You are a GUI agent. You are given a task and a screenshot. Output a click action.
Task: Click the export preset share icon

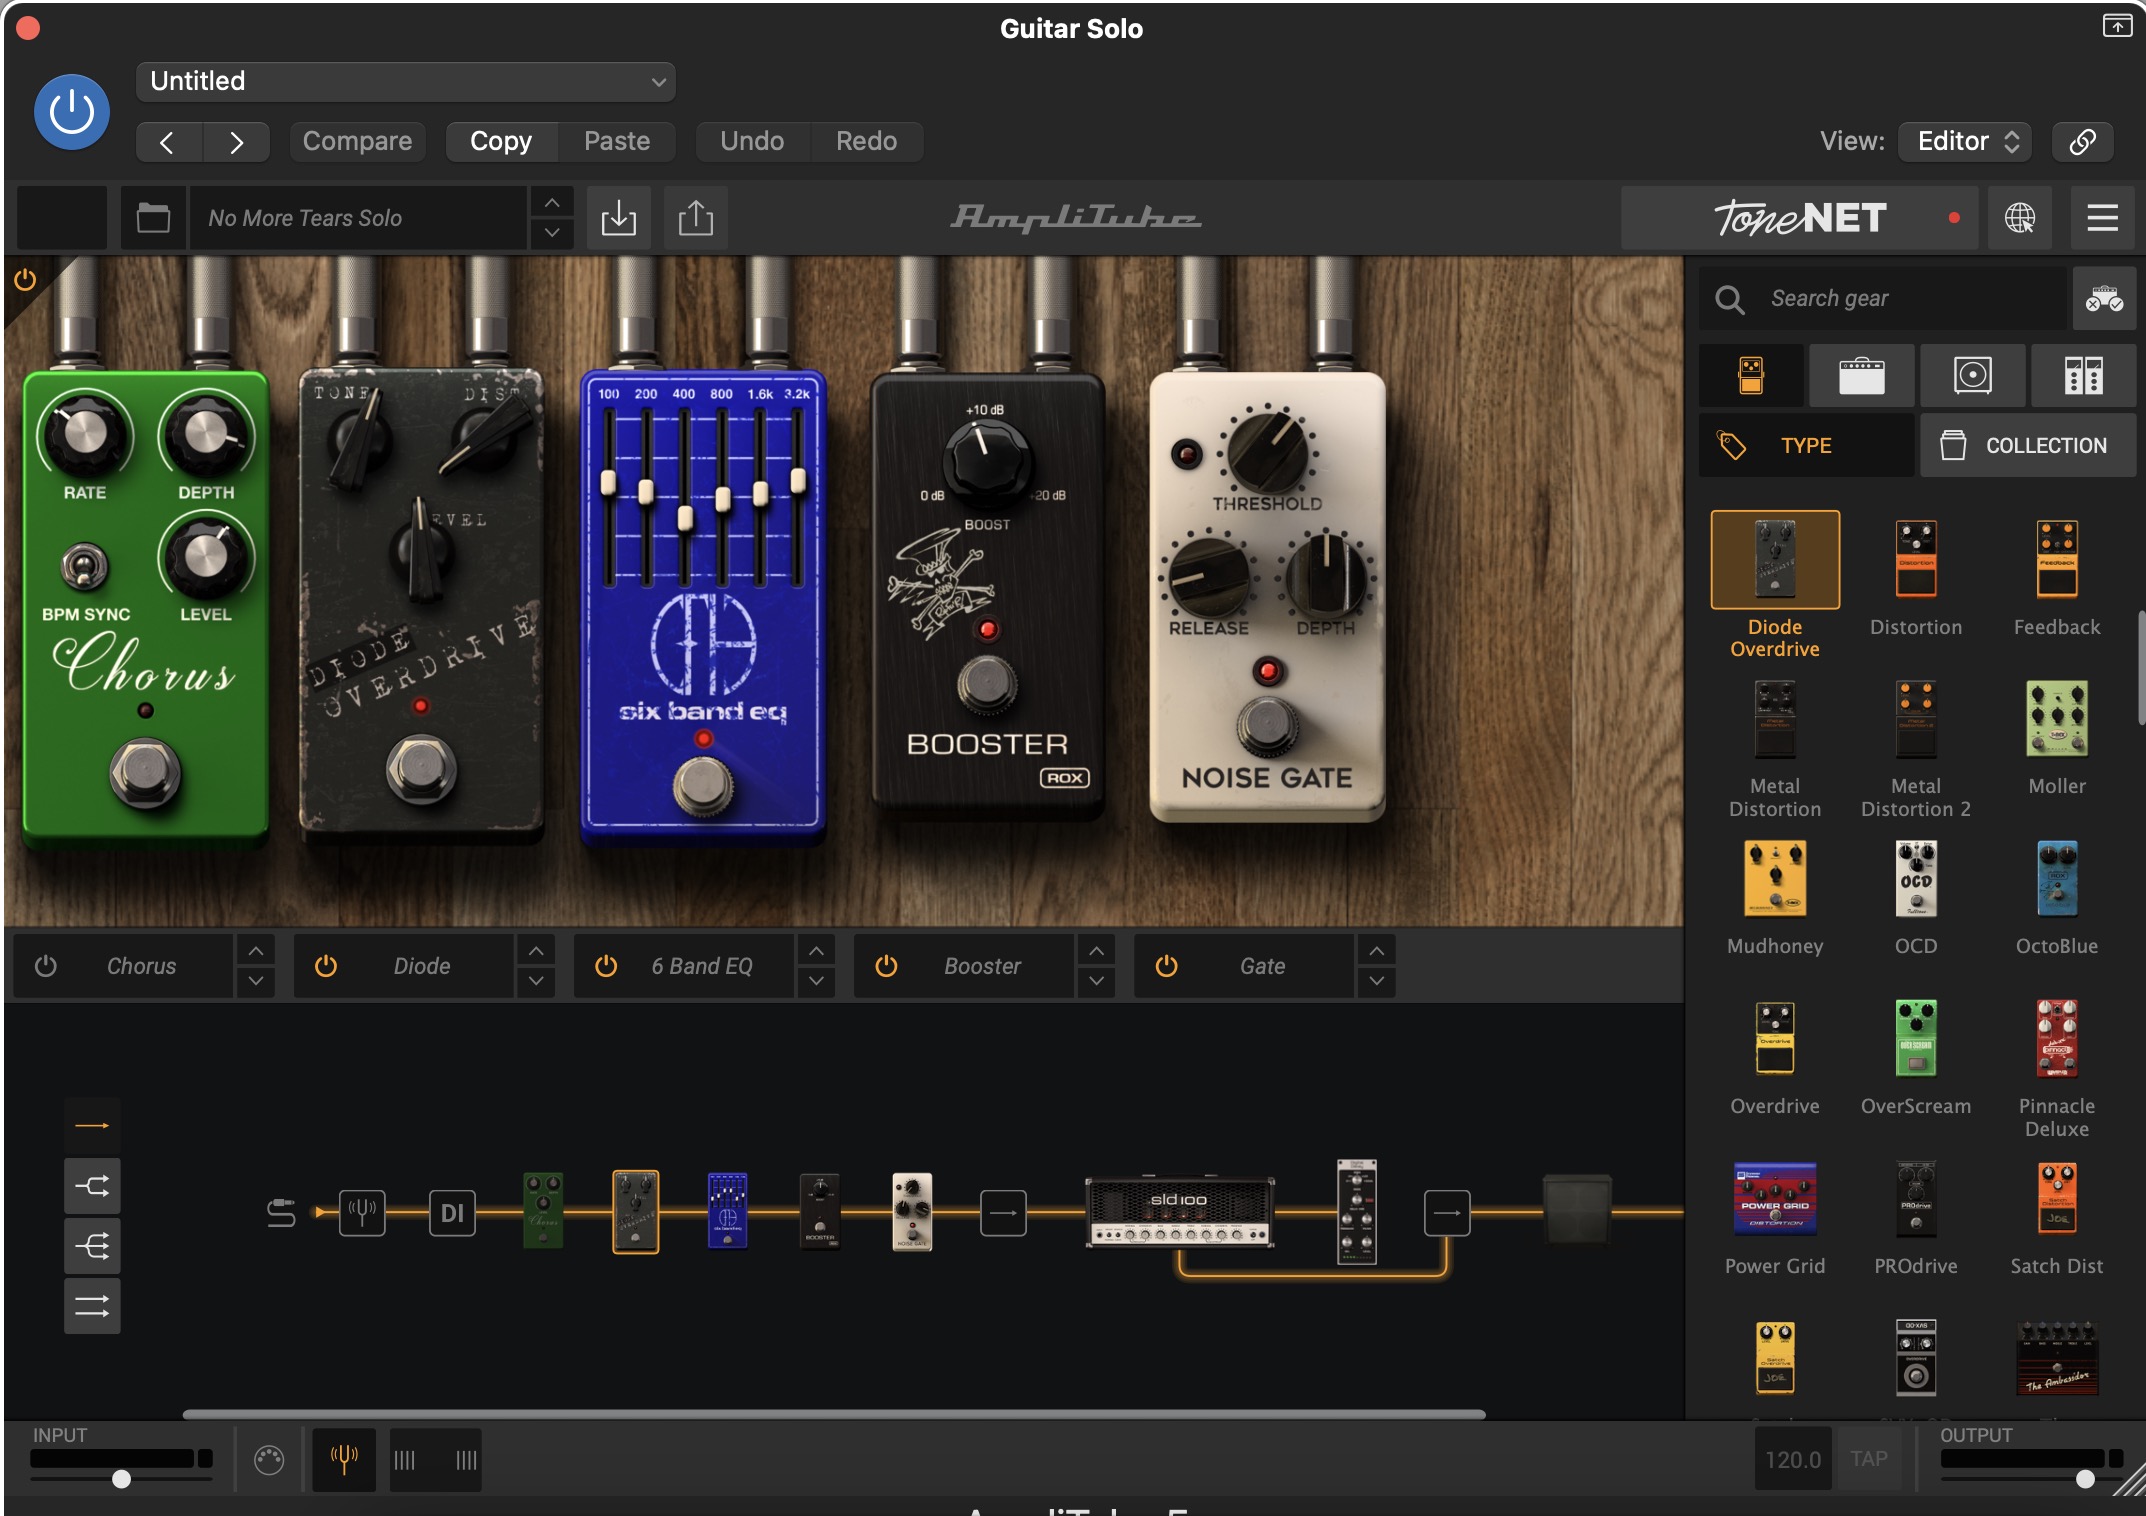[x=696, y=218]
